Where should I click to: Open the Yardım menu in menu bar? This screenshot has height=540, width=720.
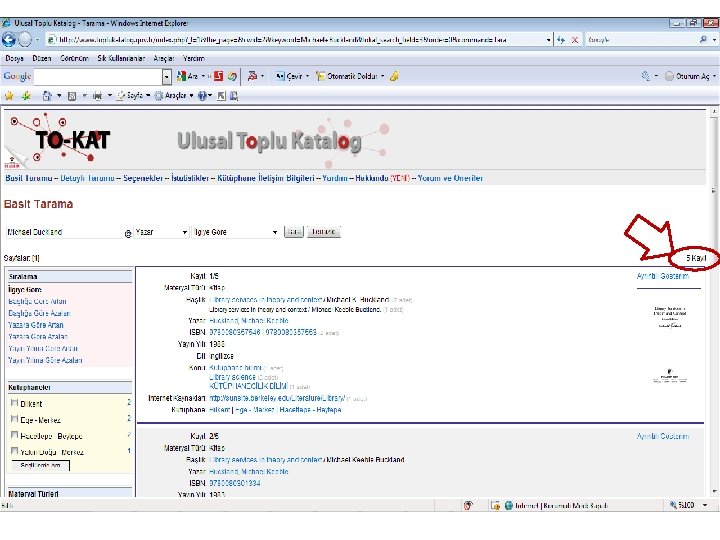pos(194,58)
